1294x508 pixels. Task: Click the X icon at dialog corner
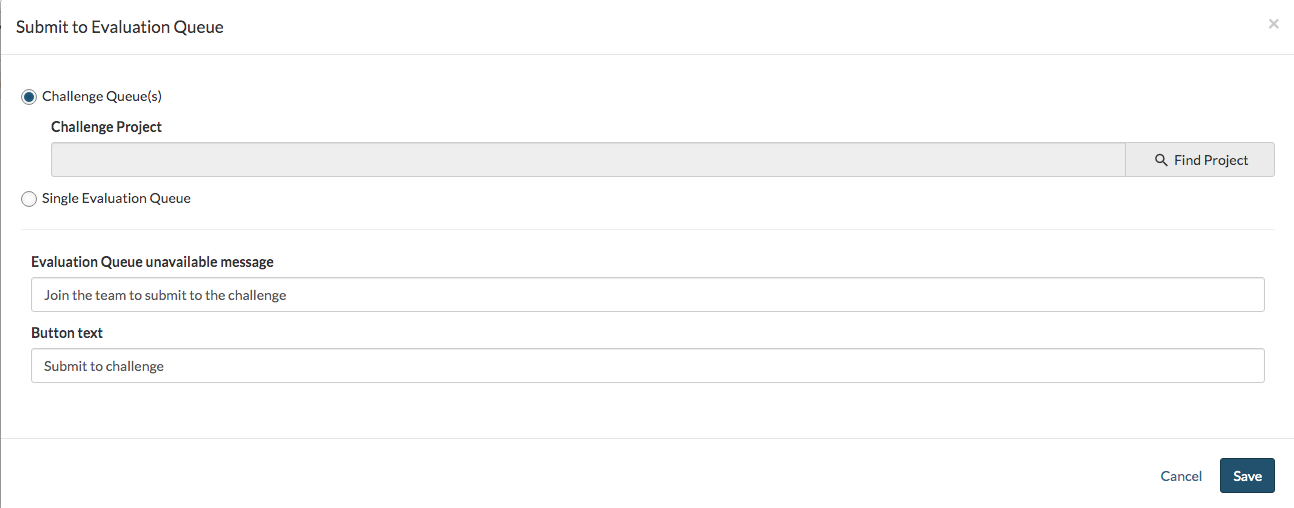click(x=1273, y=24)
